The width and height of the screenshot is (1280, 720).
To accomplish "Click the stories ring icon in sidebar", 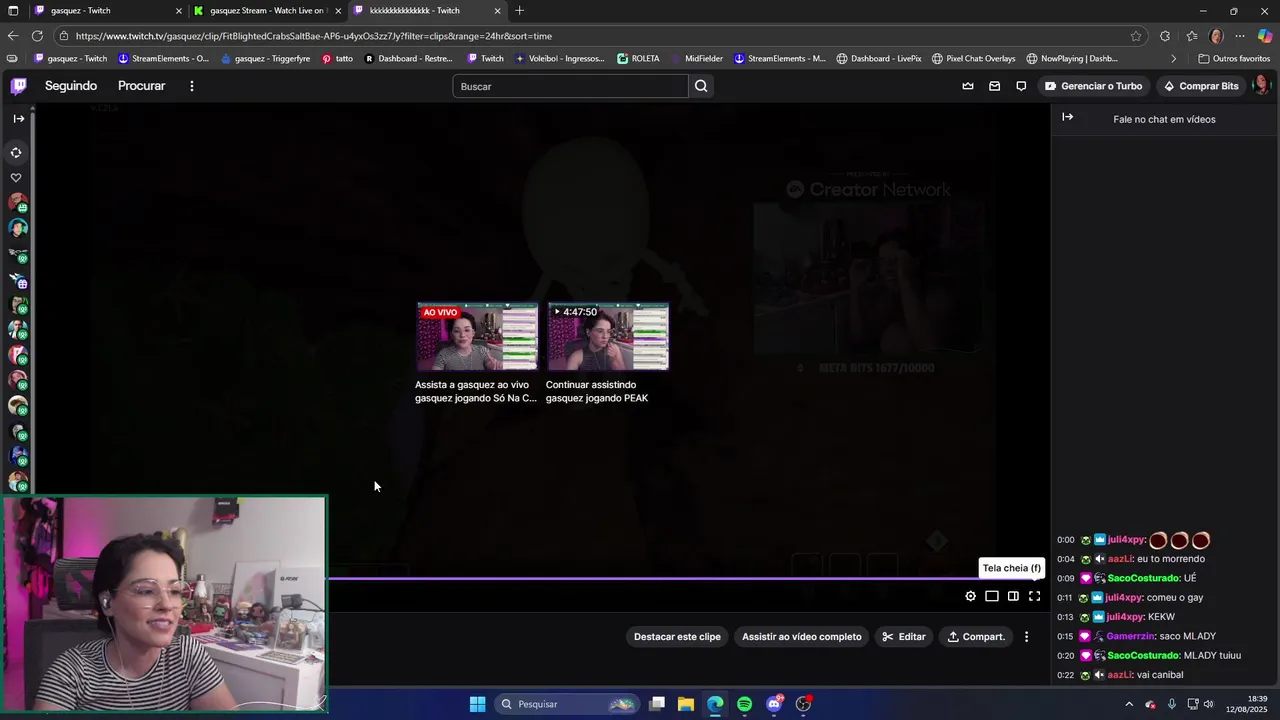I will [16, 153].
